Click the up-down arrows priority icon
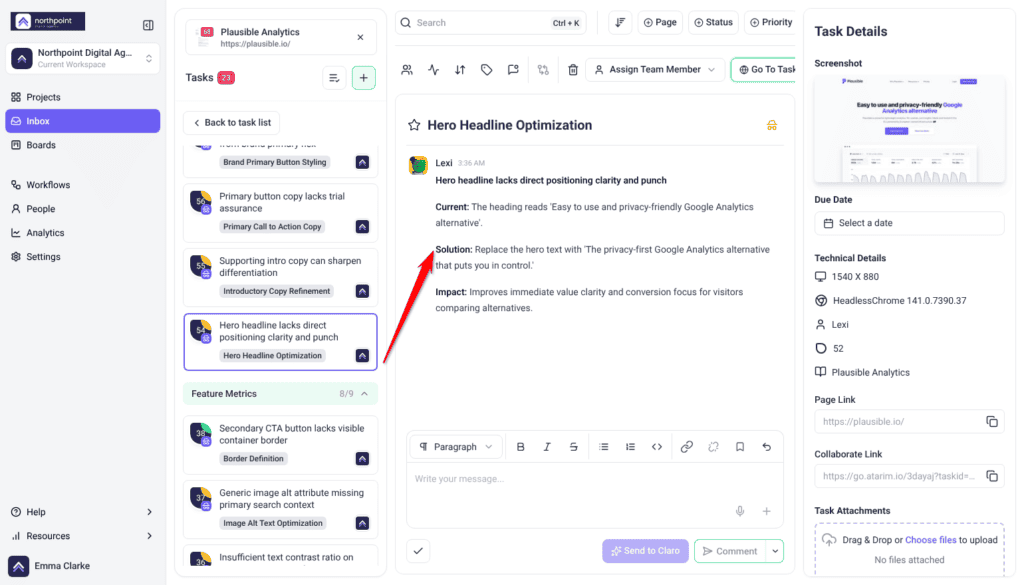 [460, 70]
